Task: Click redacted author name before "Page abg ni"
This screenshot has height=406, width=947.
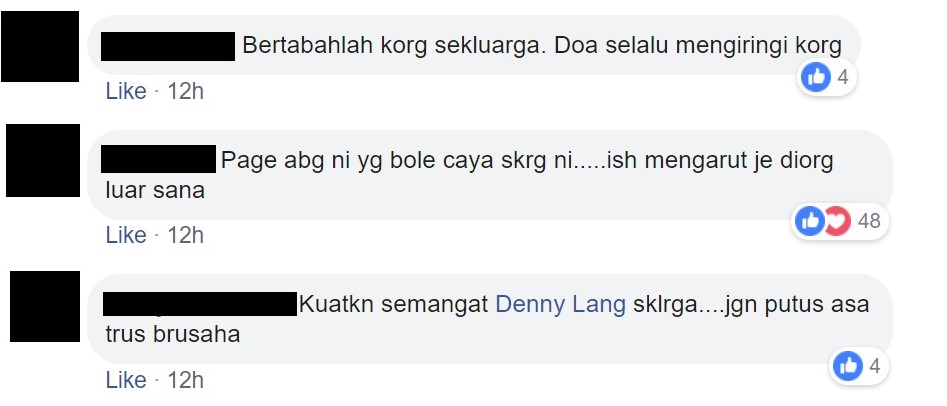Action: pos(158,159)
